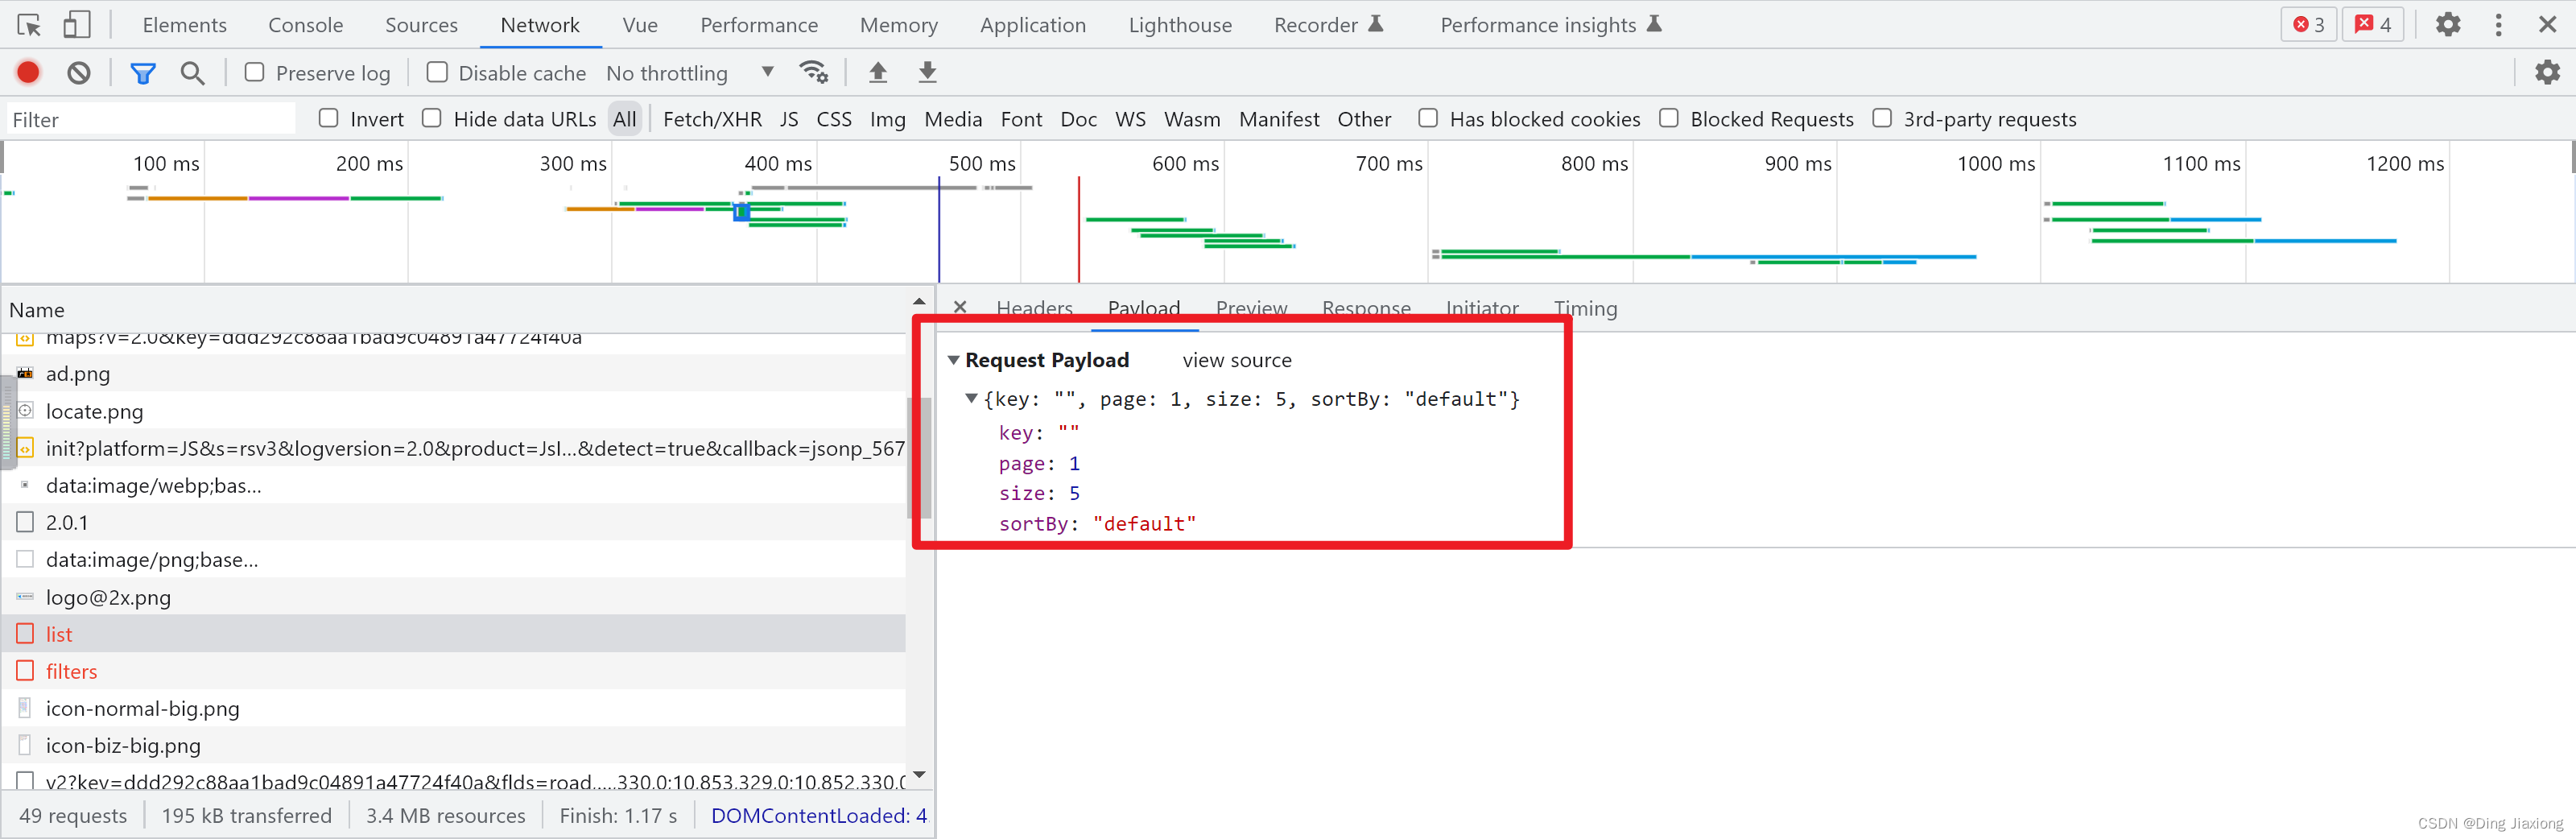Click the 2.0.1 request document icon

[25, 522]
